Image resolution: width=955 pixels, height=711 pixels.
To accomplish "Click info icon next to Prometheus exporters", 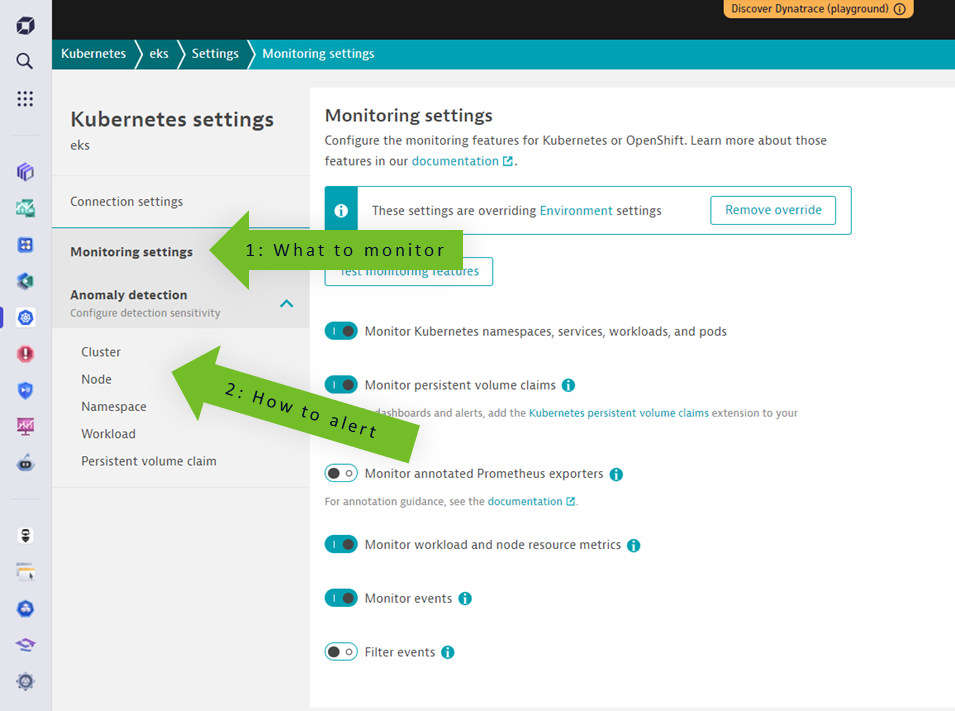I will coord(616,474).
